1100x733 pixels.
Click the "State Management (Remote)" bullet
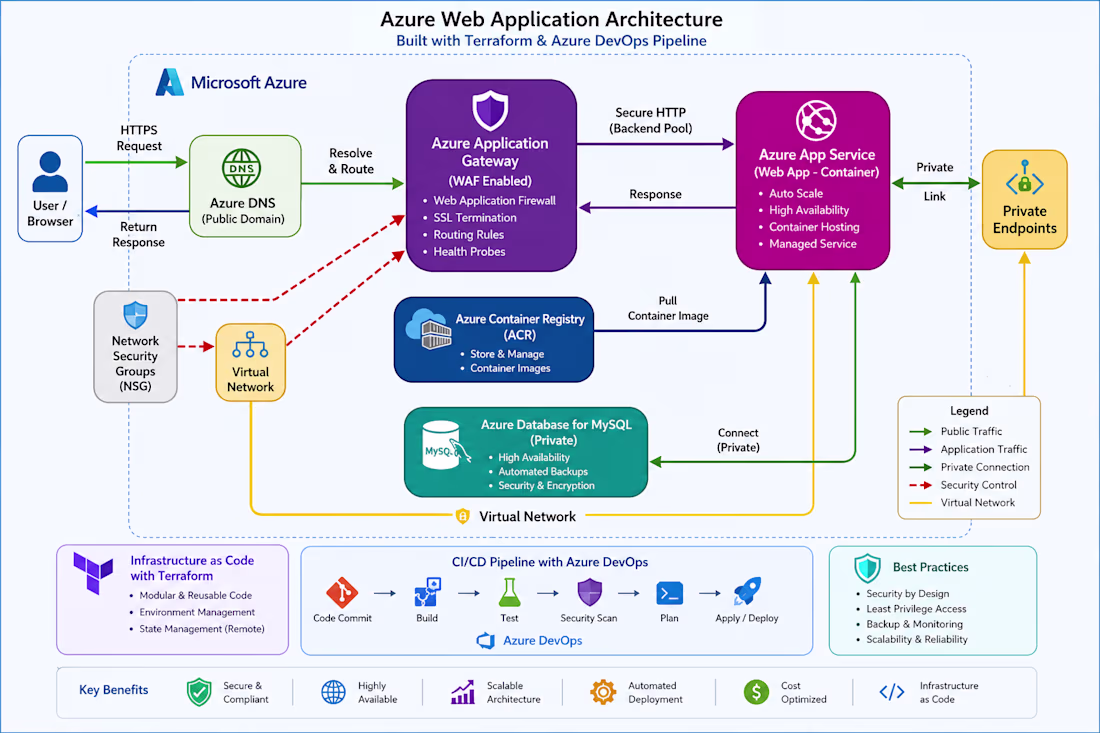tap(202, 628)
